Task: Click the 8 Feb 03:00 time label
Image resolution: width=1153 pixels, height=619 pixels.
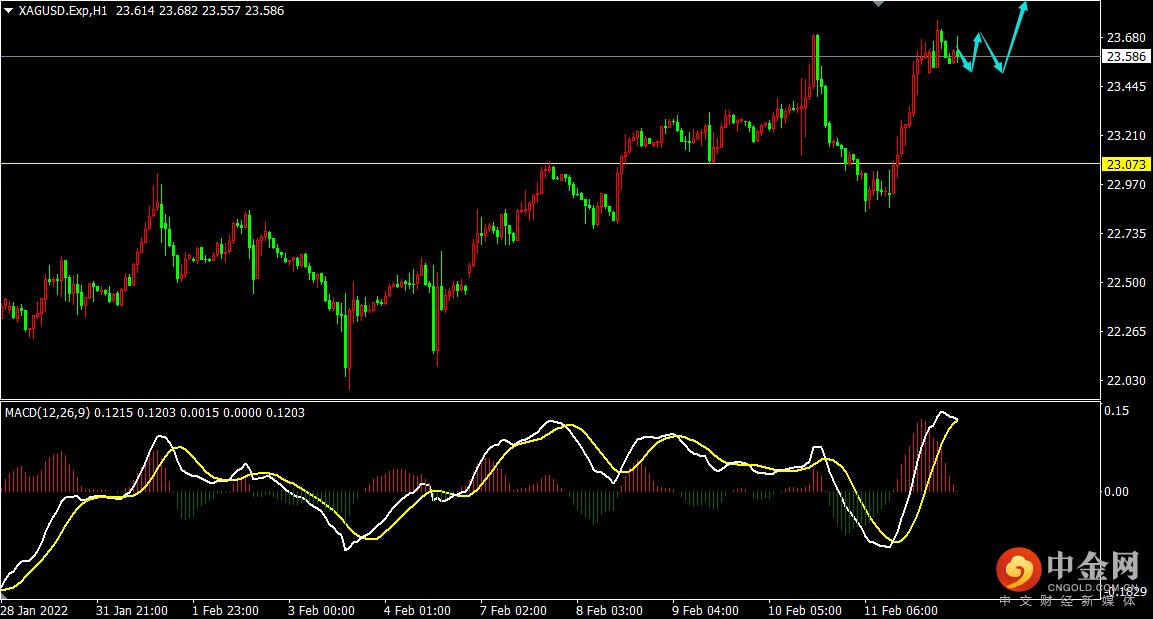Action: click(609, 611)
